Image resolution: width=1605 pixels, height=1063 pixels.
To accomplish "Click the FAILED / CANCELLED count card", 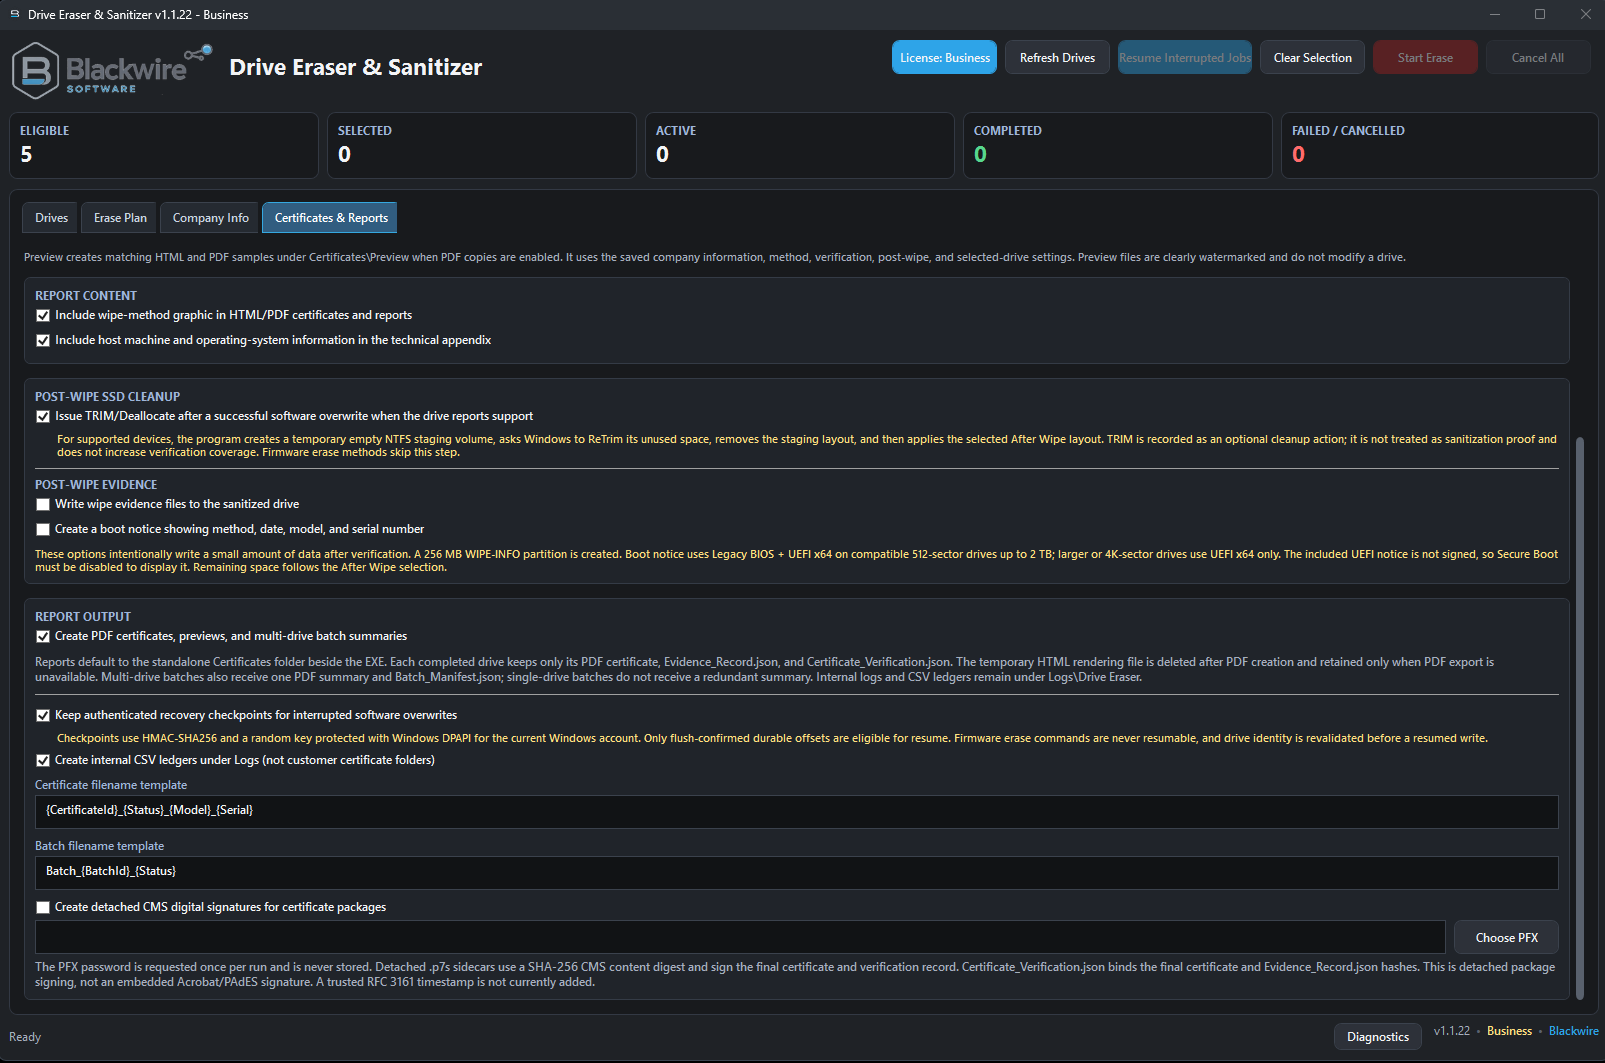I will 1439,145.
